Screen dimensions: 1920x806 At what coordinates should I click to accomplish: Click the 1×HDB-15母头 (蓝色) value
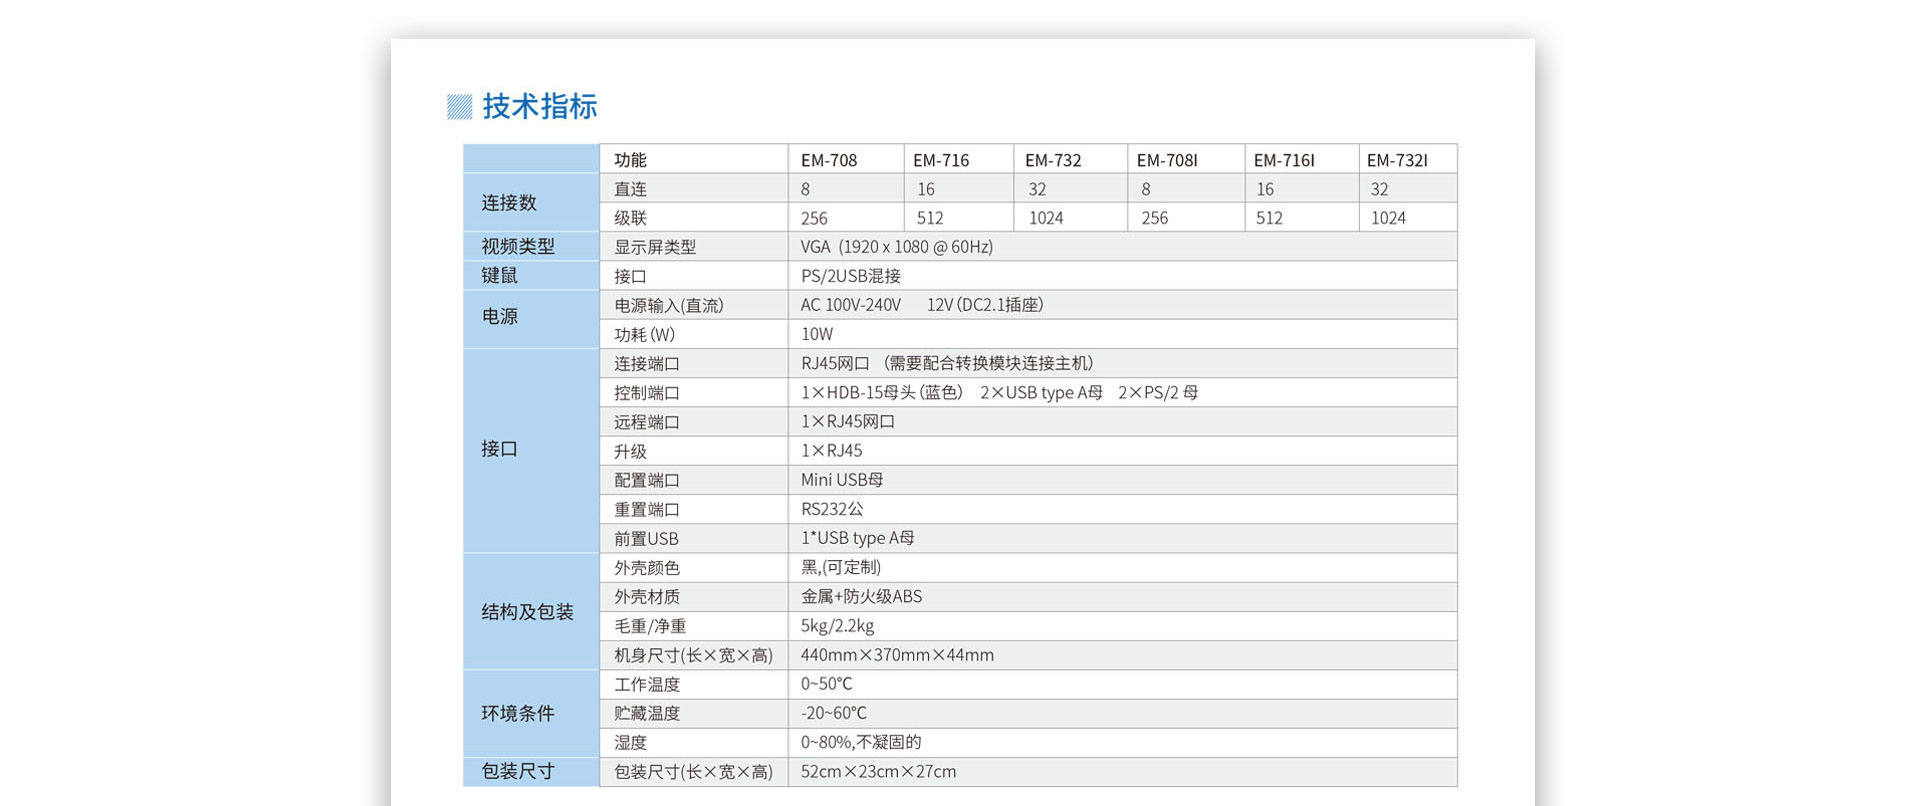(882, 392)
